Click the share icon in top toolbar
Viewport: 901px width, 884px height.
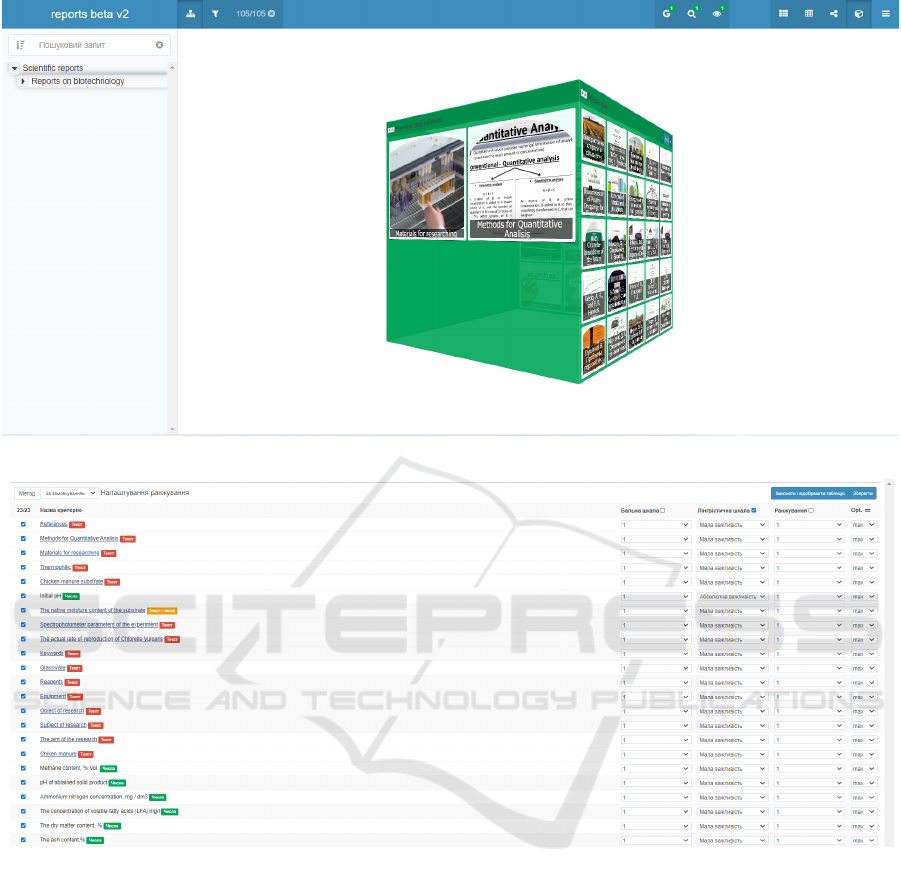tap(834, 14)
